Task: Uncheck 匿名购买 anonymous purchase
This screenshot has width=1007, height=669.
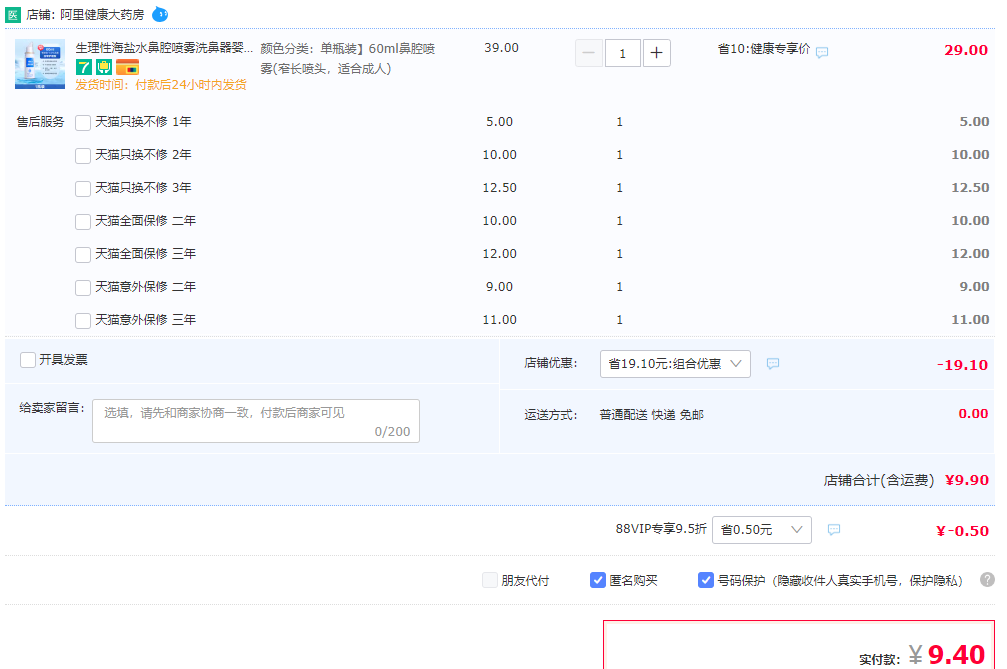Action: tap(598, 580)
